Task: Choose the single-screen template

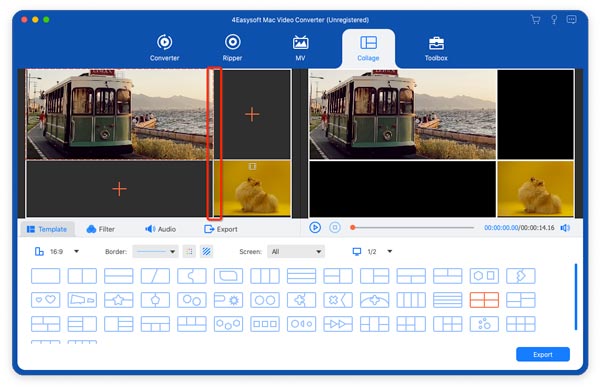Action: (46, 275)
